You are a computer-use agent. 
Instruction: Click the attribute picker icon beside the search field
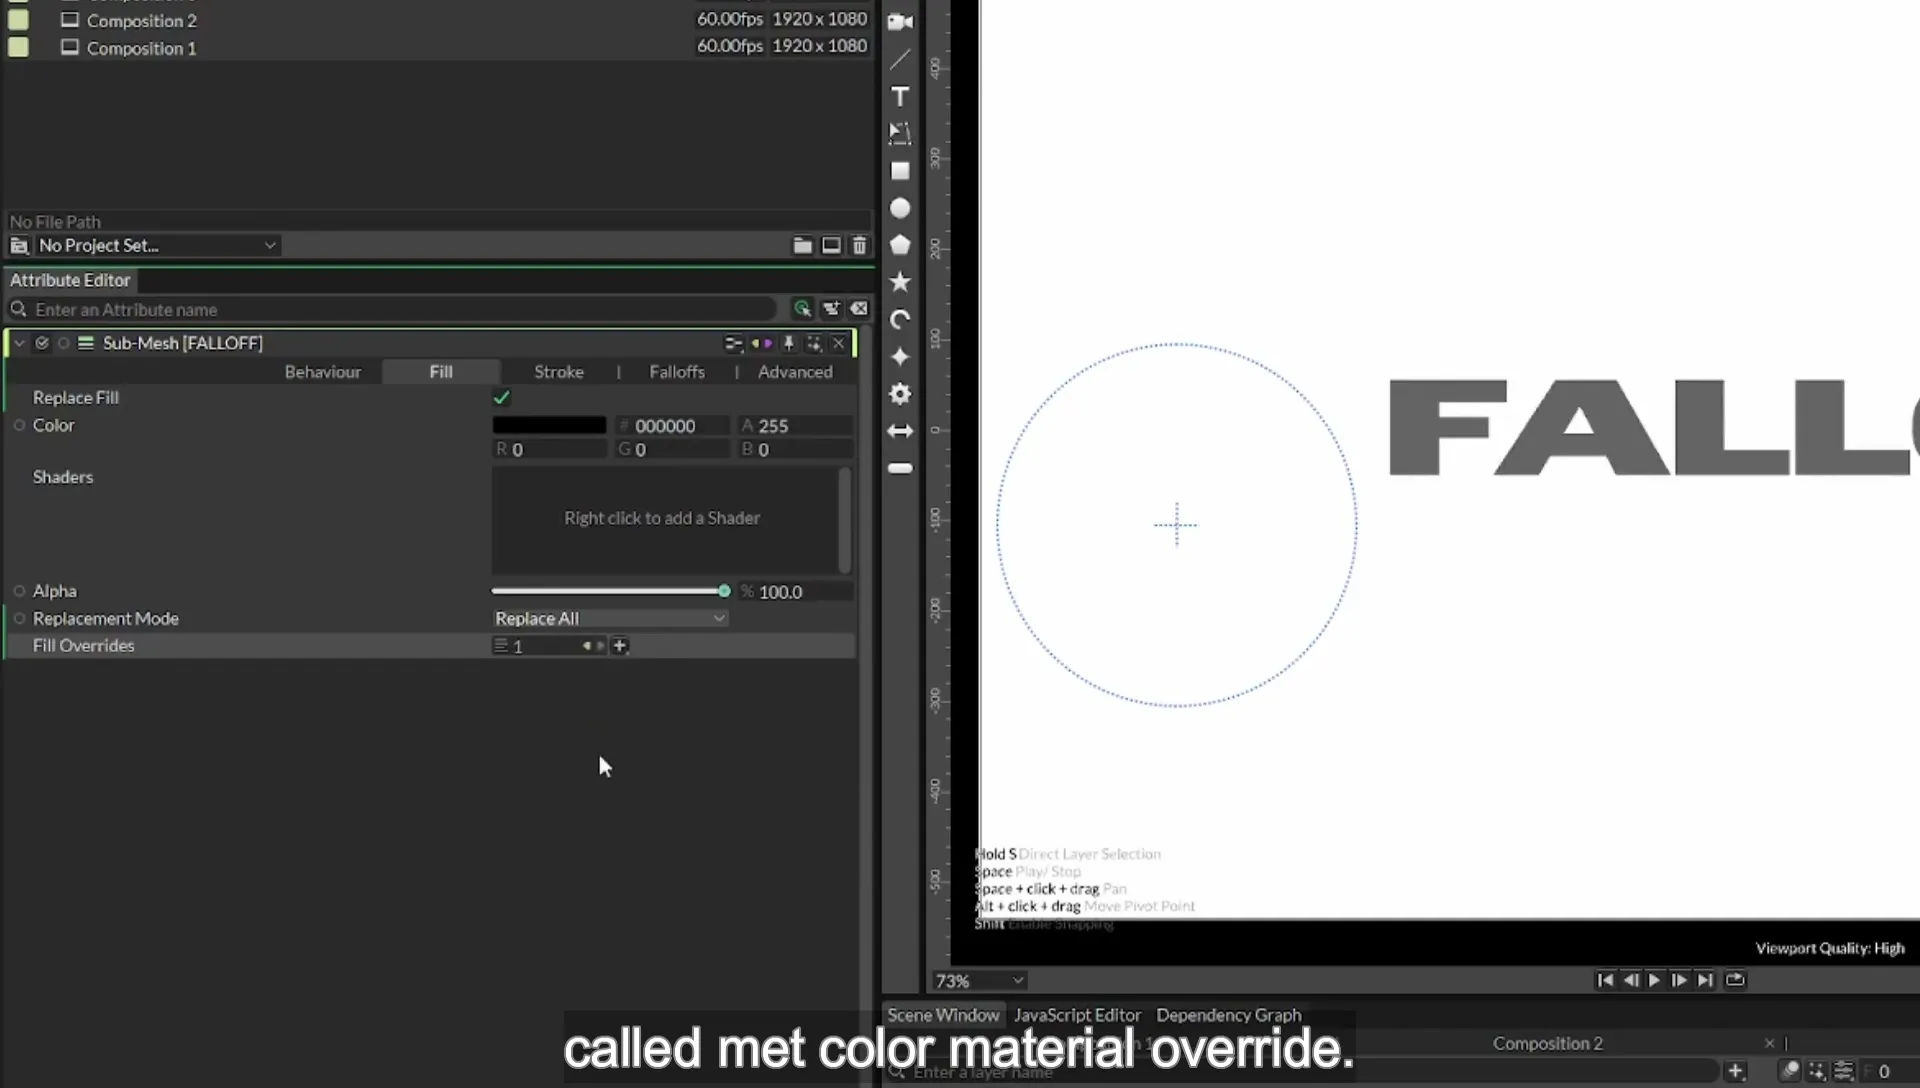point(802,309)
